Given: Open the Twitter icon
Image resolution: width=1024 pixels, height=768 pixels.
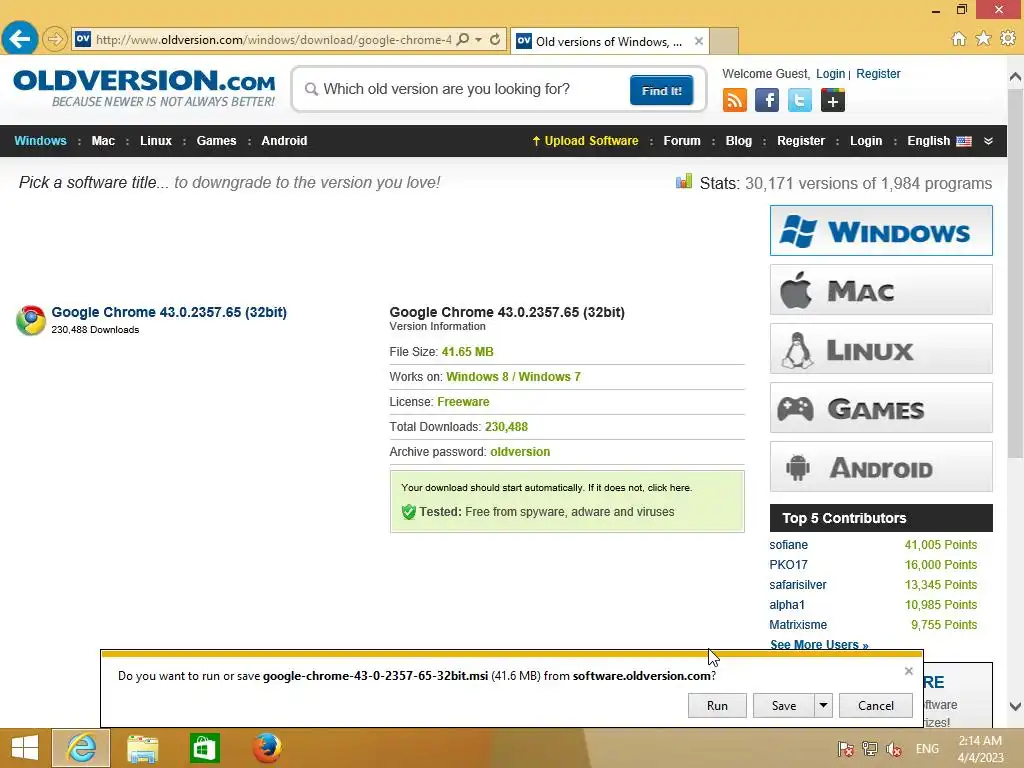Looking at the screenshot, I should point(800,100).
